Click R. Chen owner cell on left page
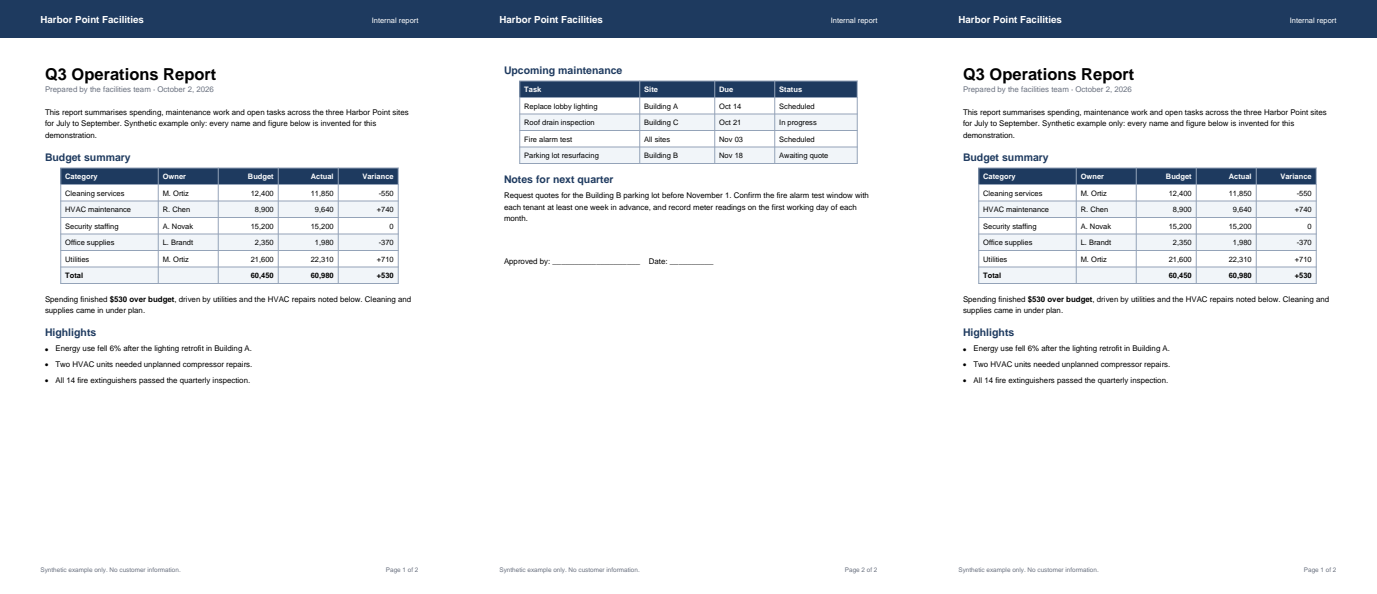The image size is (1377, 594). coord(188,209)
